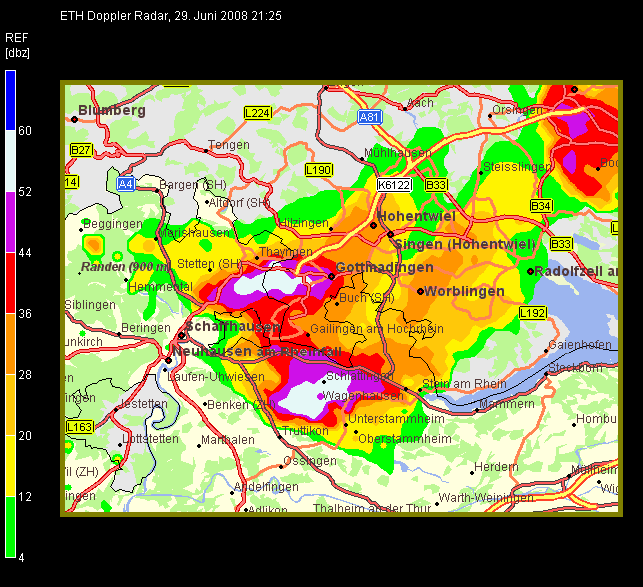The height and width of the screenshot is (587, 643).
Task: Click the Tengen place label
Action: [x=229, y=145]
